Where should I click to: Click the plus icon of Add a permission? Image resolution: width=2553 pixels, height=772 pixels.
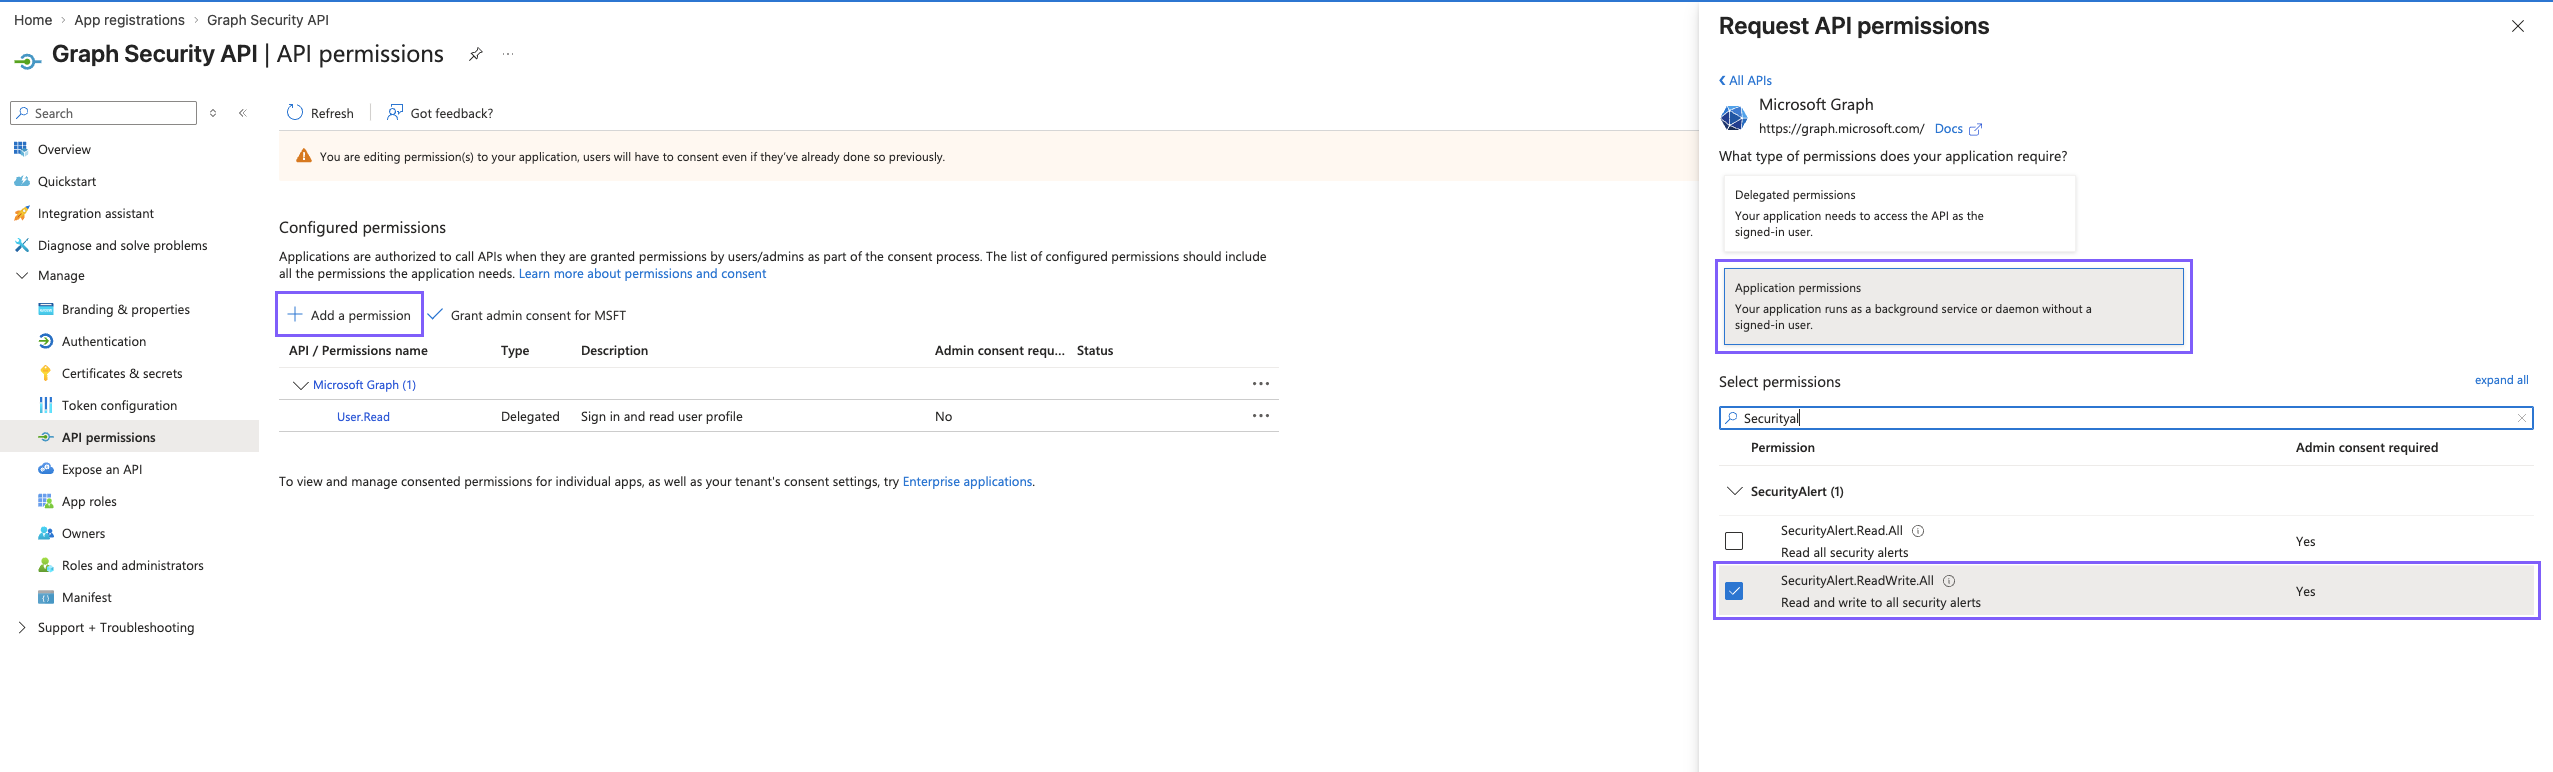(295, 314)
